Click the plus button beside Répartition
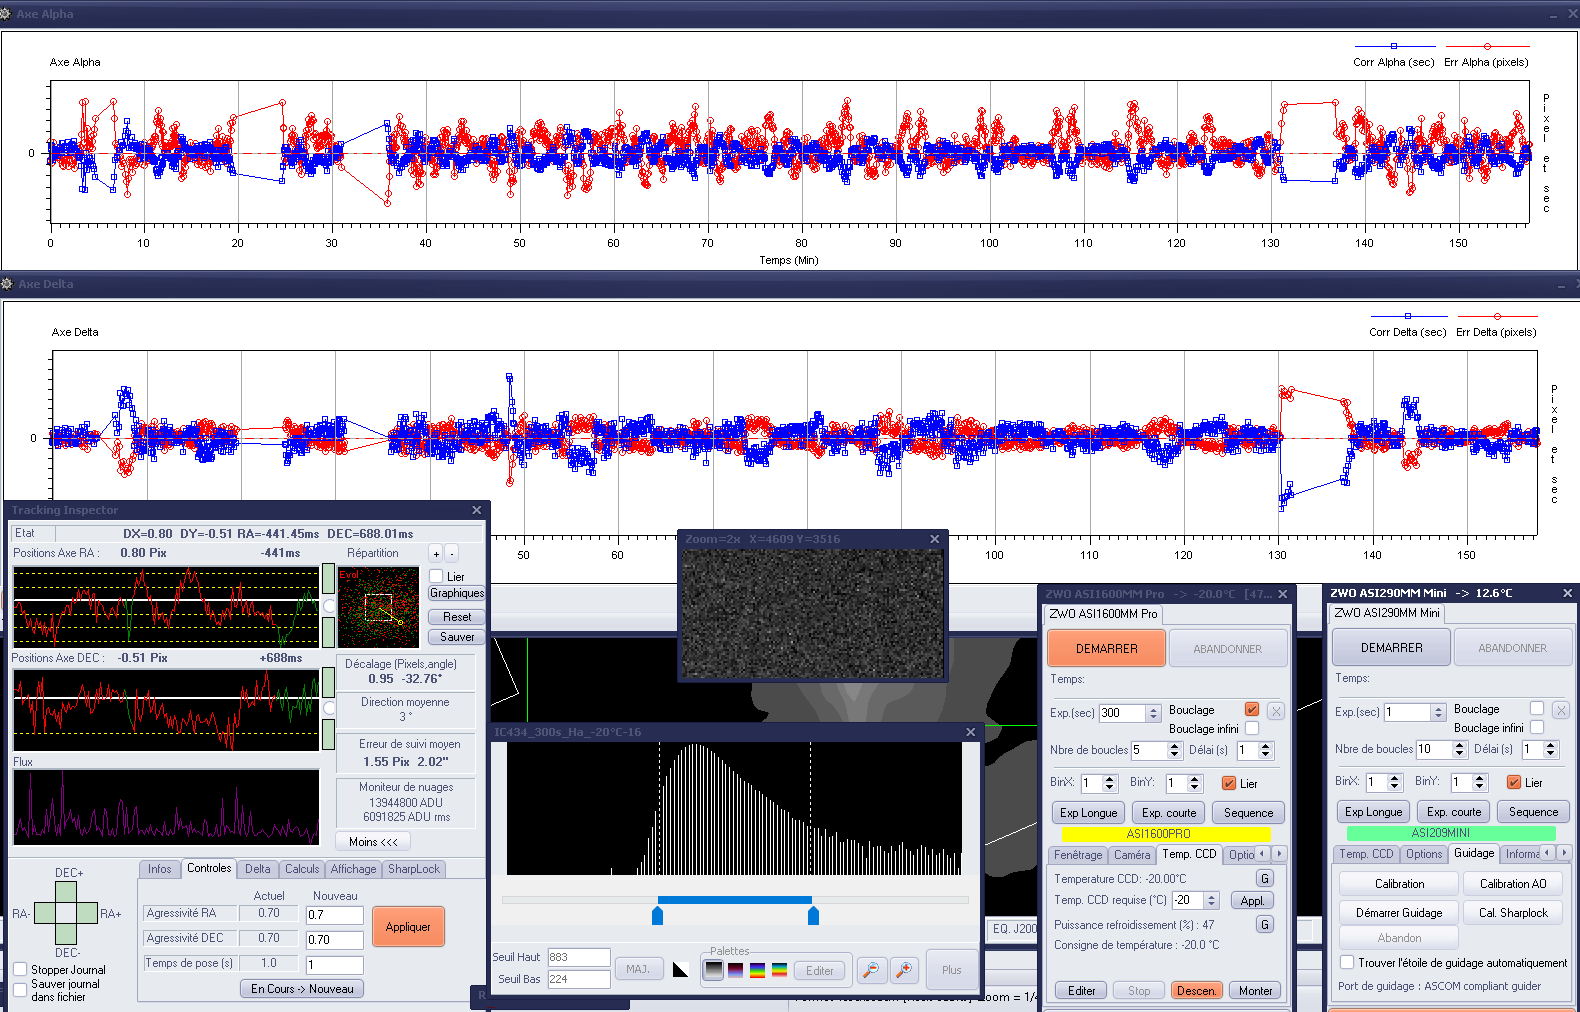The image size is (1580, 1012). 436,554
